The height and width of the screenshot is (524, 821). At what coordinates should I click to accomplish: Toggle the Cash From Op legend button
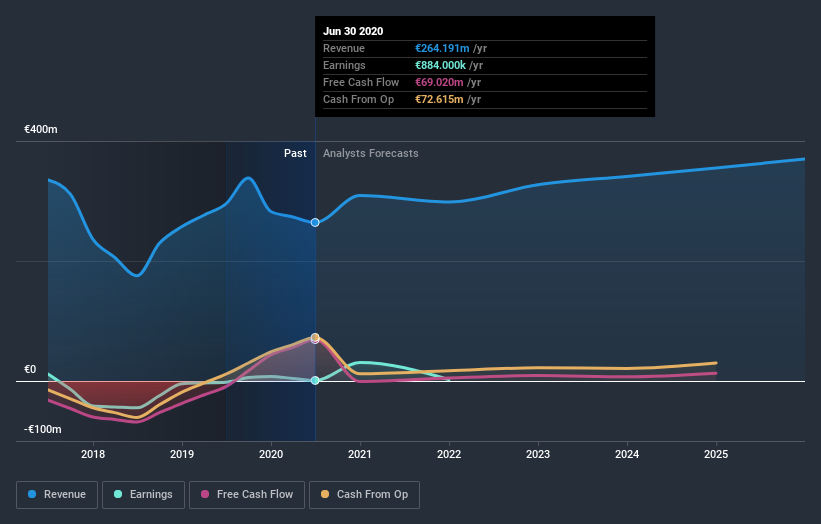coord(364,495)
